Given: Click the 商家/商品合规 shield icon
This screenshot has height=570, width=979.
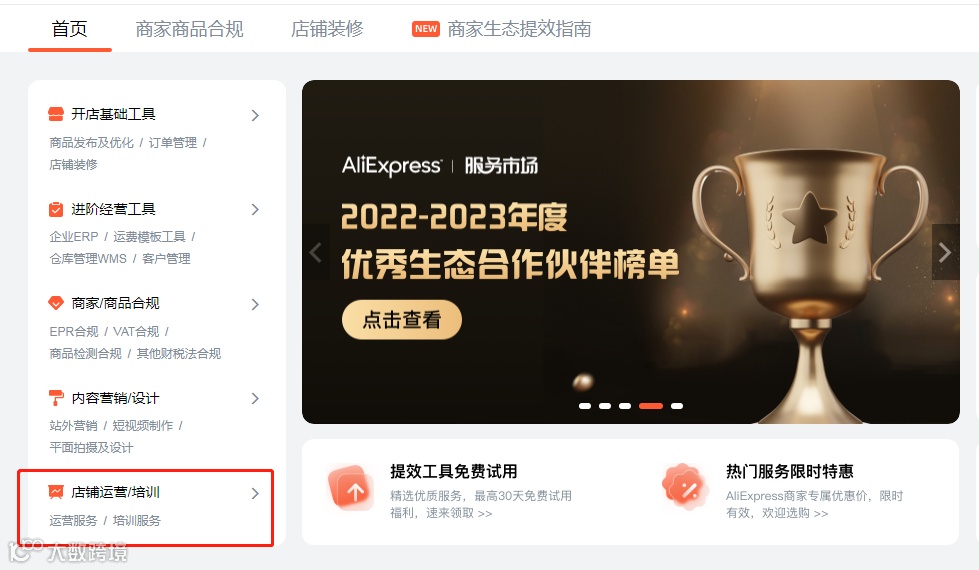Looking at the screenshot, I should coord(56,303).
